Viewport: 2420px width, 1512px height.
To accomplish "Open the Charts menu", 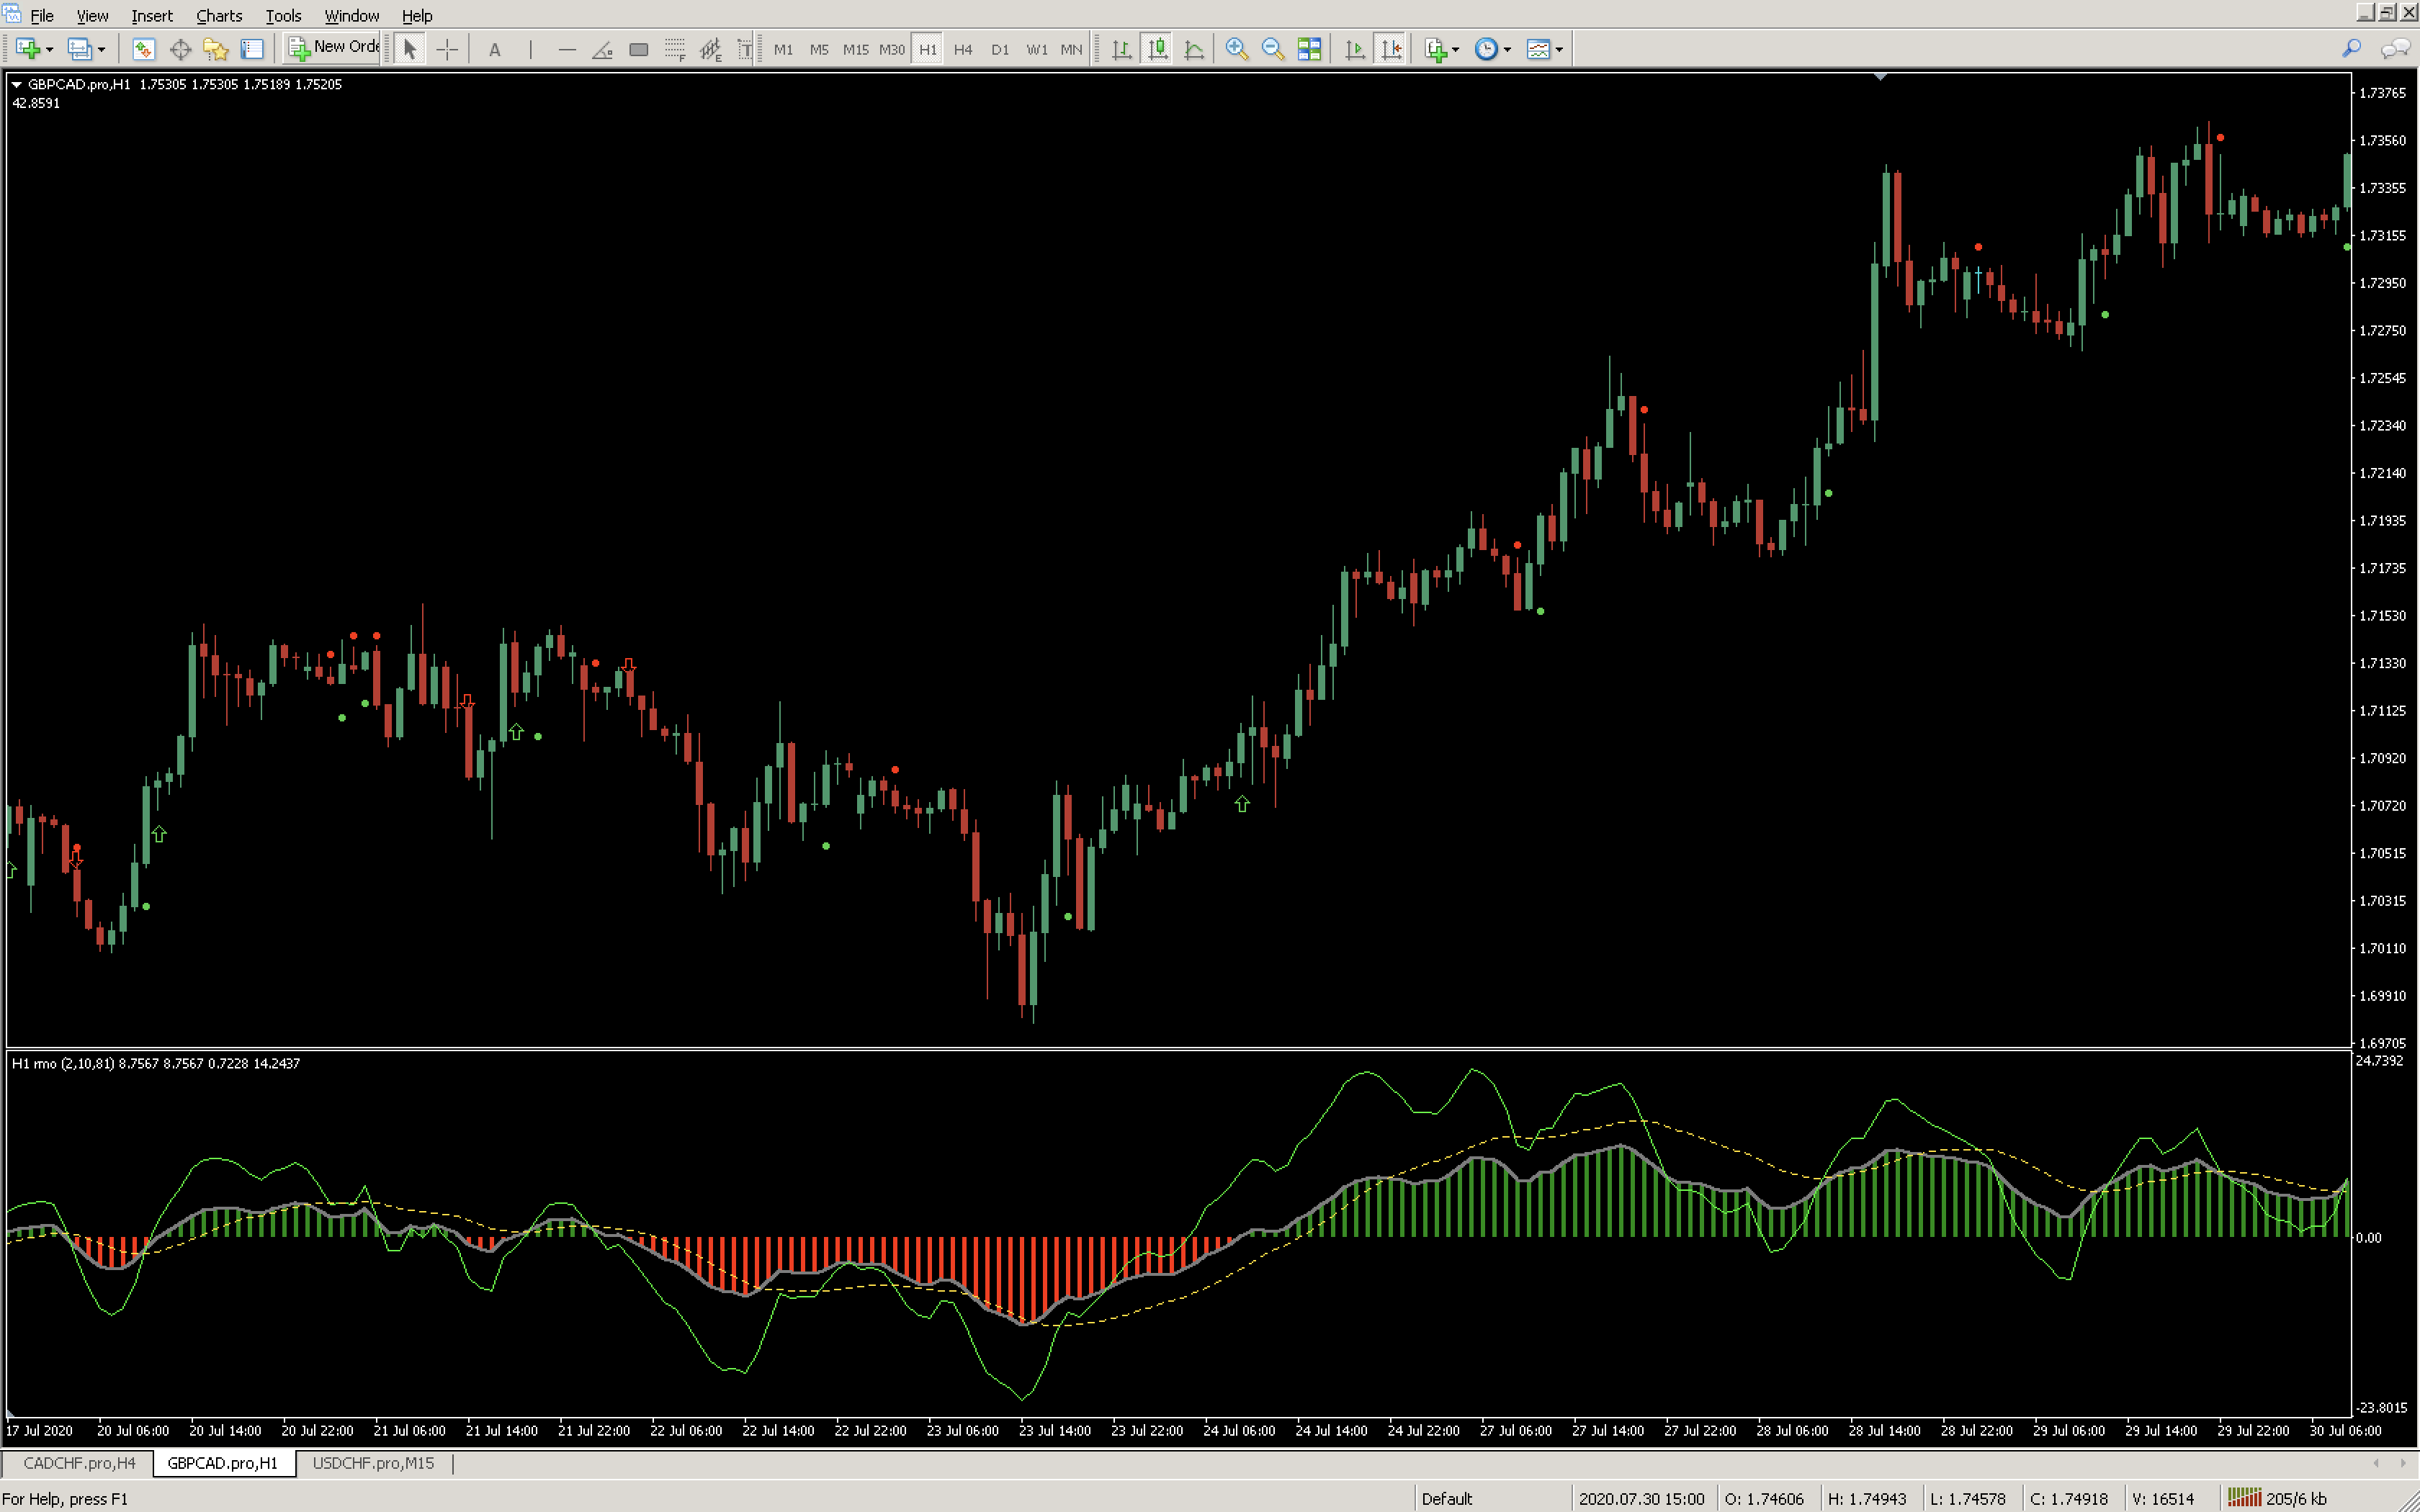I will (218, 16).
